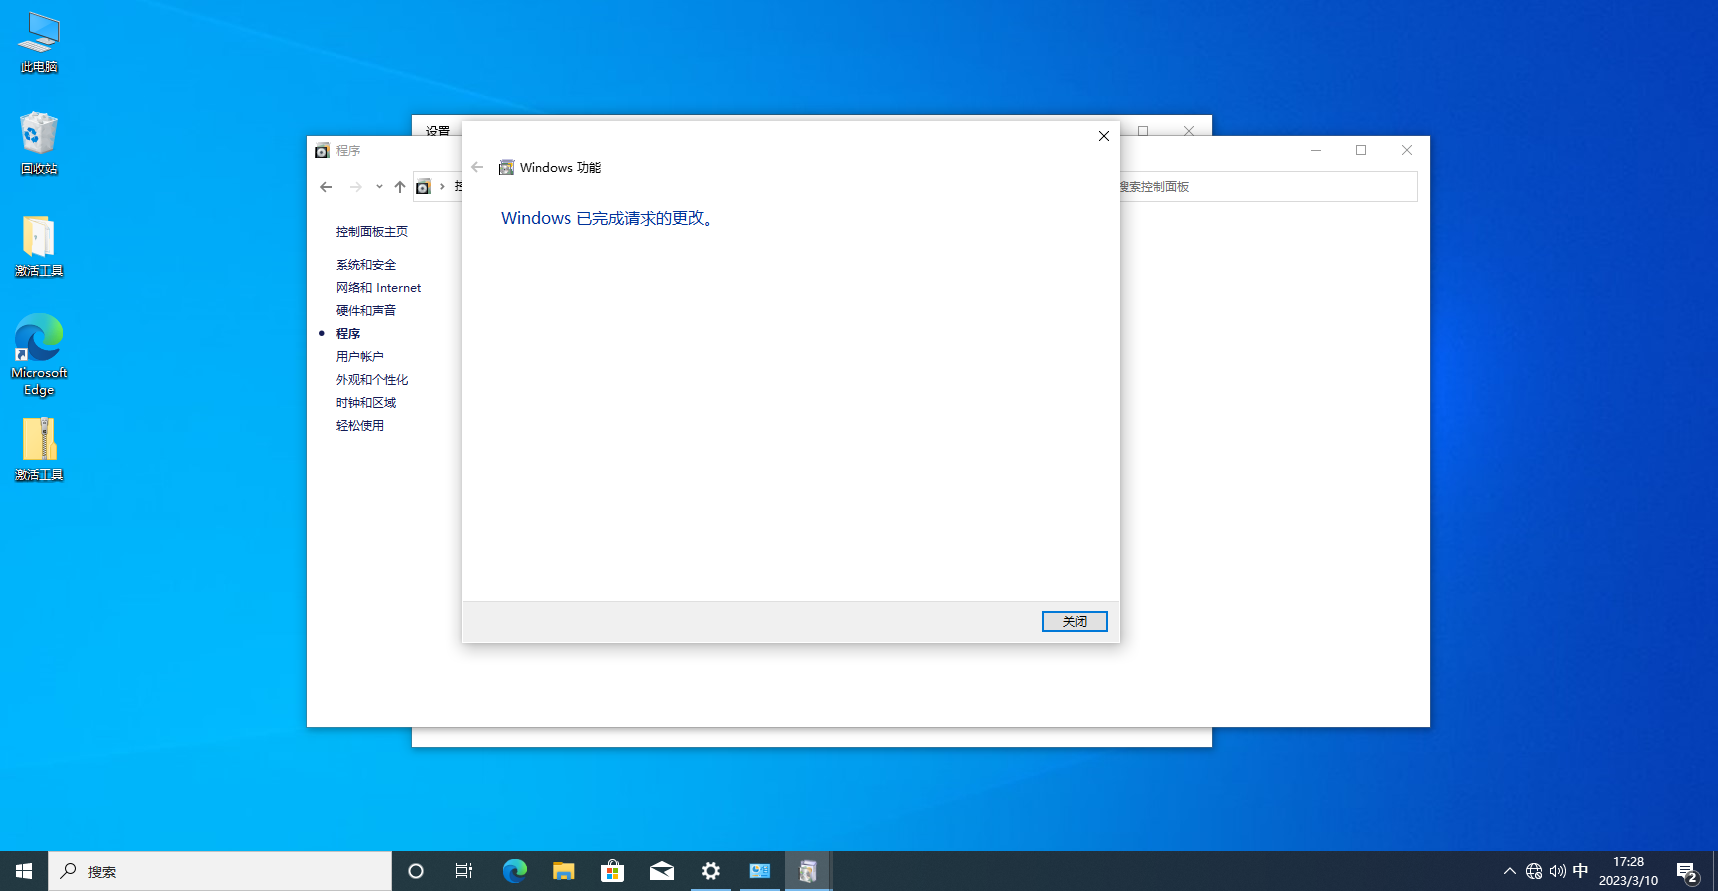
Task: Show hidden tray icons
Action: tap(1510, 871)
